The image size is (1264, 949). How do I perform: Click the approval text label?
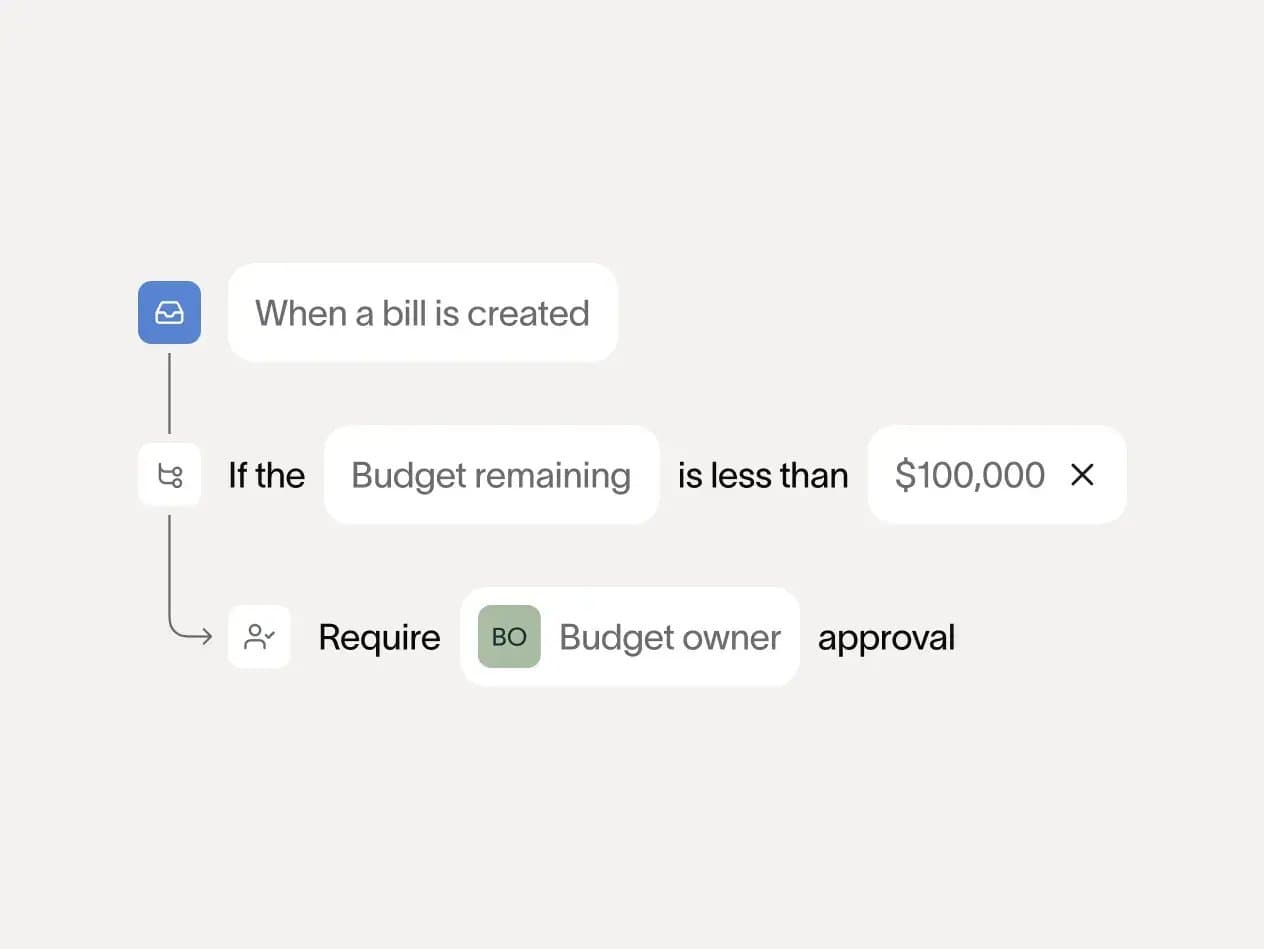[886, 636]
